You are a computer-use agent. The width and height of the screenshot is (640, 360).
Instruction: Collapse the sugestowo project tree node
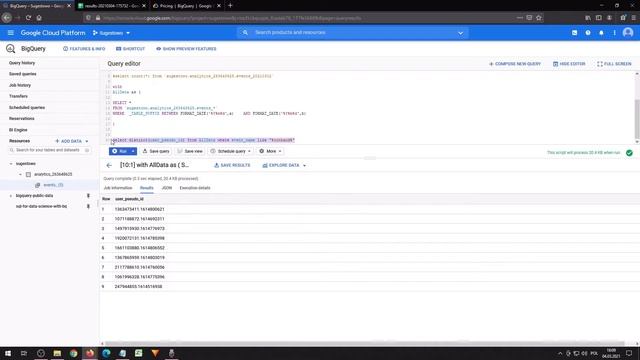(x=11, y=164)
